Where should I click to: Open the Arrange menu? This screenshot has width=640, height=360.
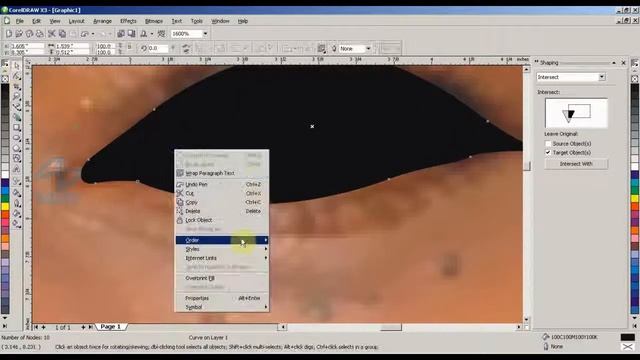click(102, 21)
